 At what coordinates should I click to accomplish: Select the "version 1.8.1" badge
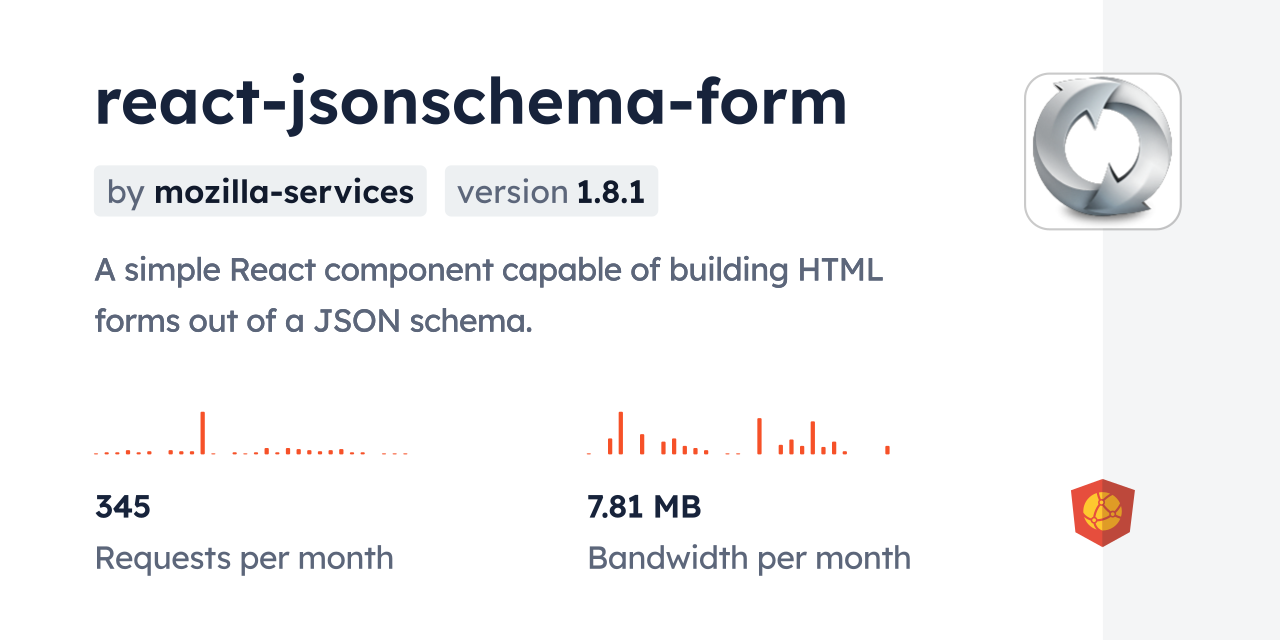[x=551, y=192]
